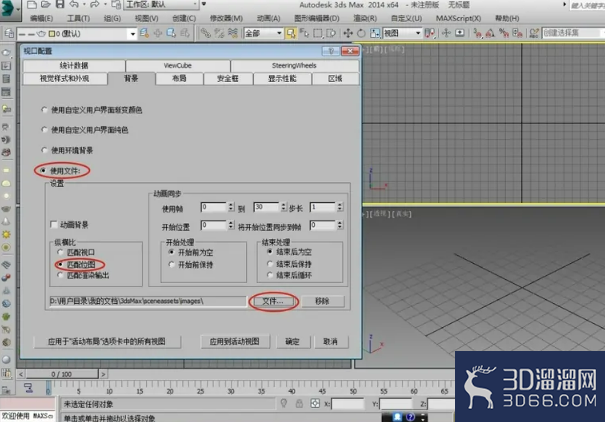The height and width of the screenshot is (422, 605).
Task: Select 使用自定义用户界面纯色 radio option
Action: coord(44,130)
